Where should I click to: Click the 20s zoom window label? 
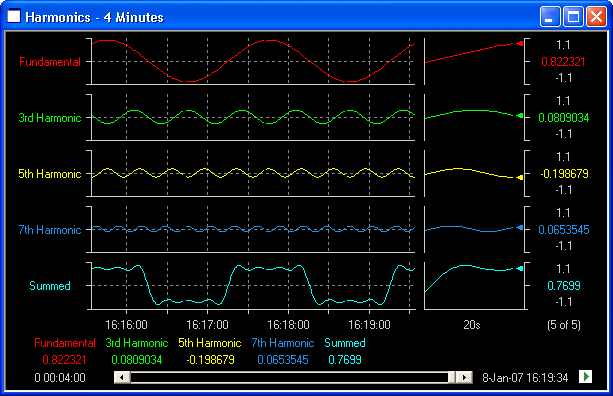472,324
